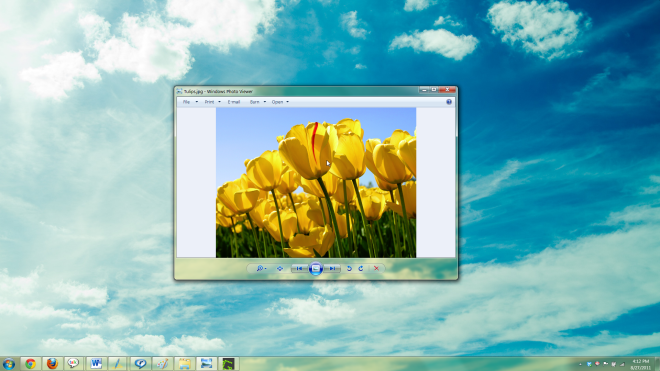Click the E-mail button in Photo Viewer
Screen dimensions: 660x371
coord(234,102)
